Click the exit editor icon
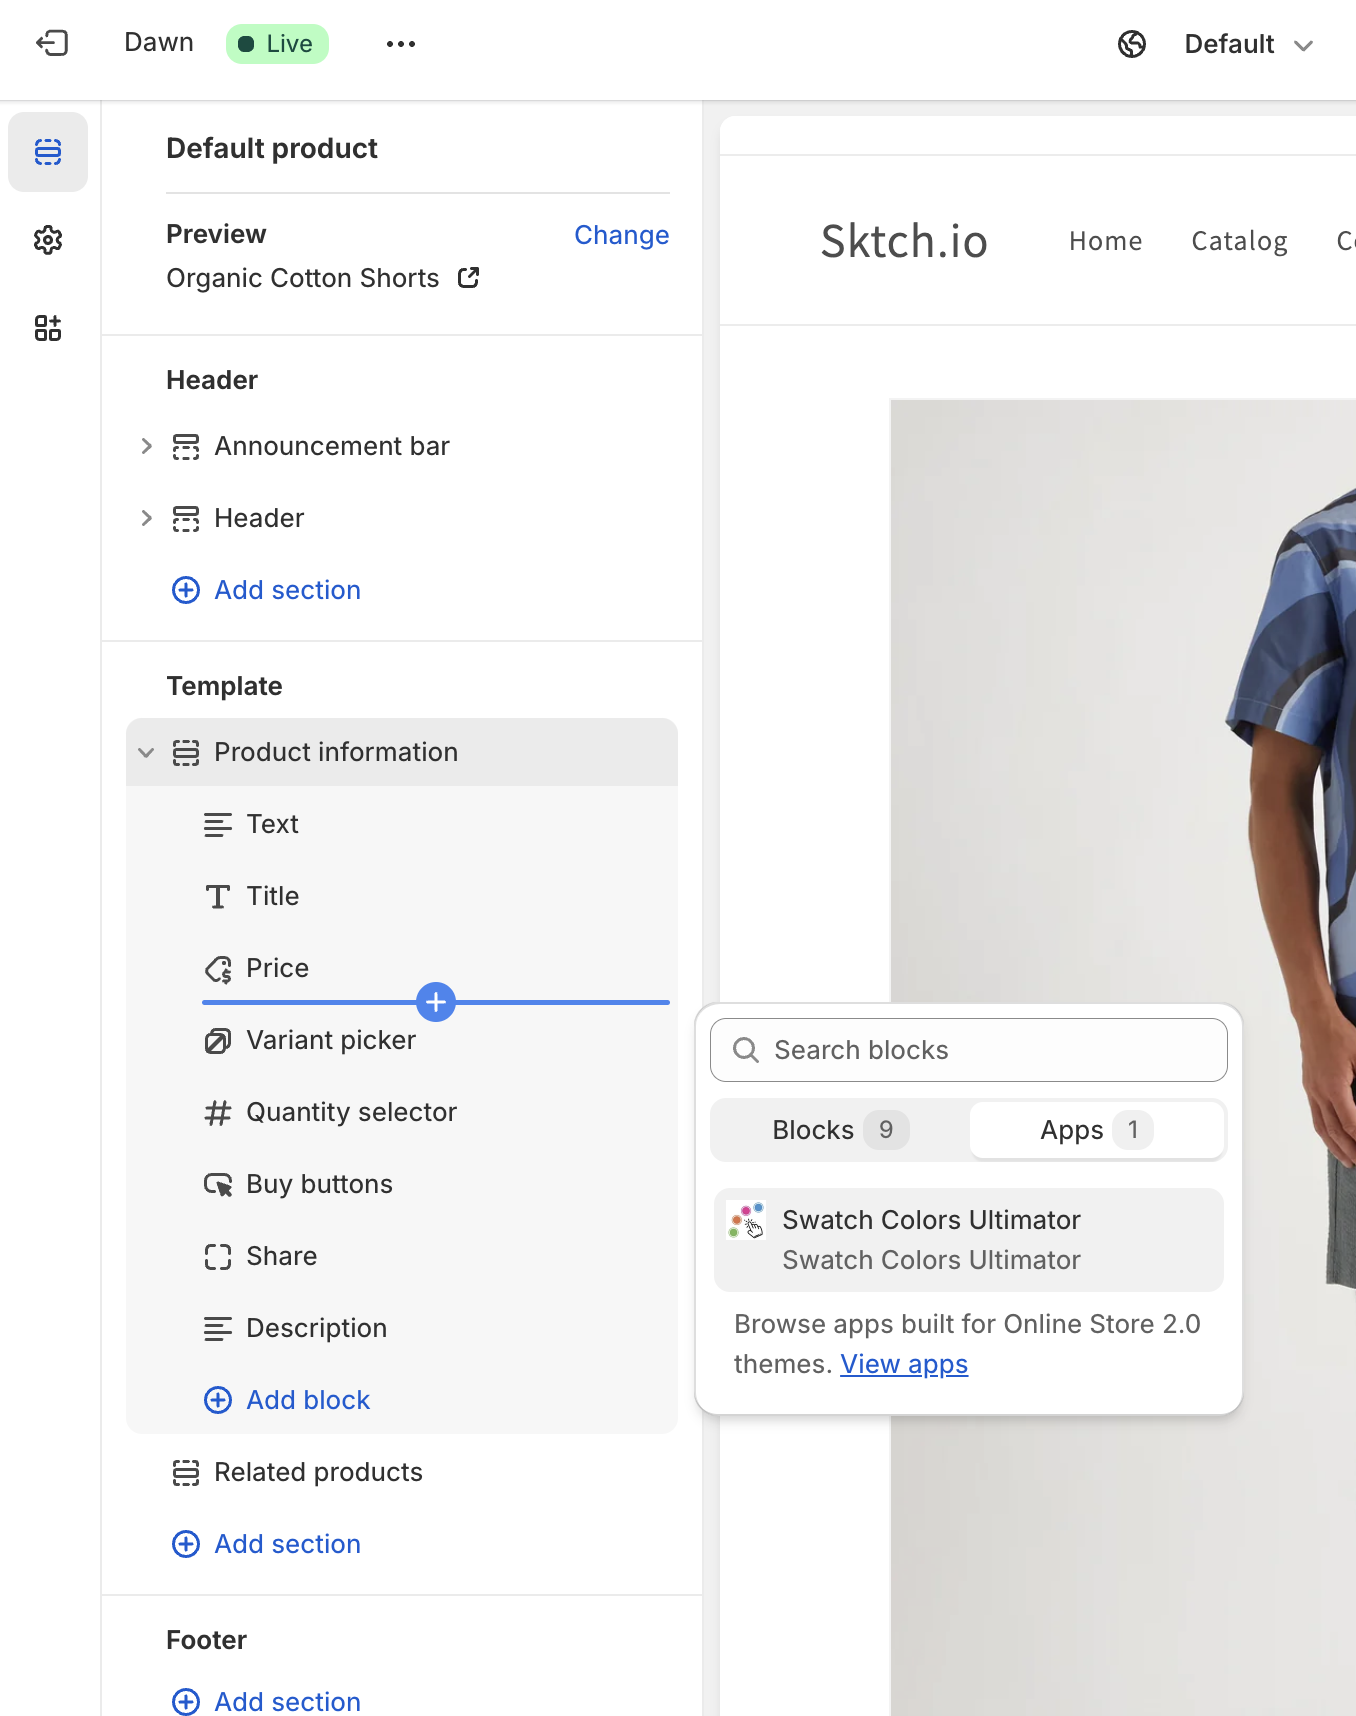This screenshot has height=1716, width=1356. [x=52, y=43]
